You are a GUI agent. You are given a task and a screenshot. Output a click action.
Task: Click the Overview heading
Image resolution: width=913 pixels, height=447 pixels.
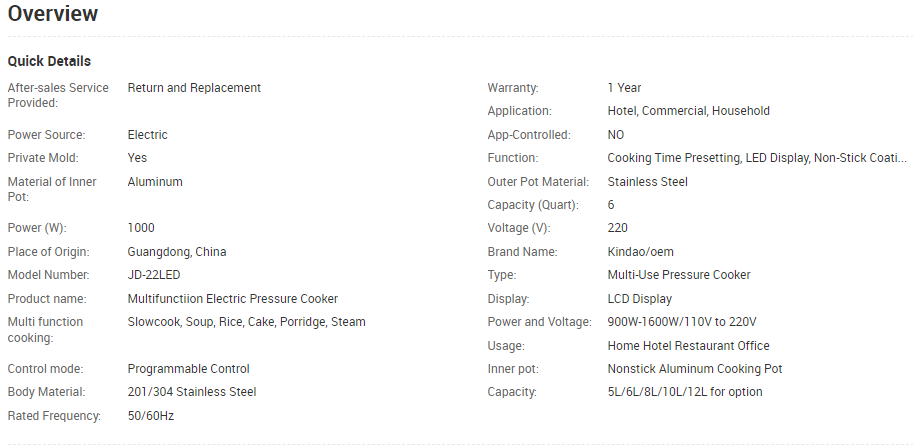[x=53, y=14]
